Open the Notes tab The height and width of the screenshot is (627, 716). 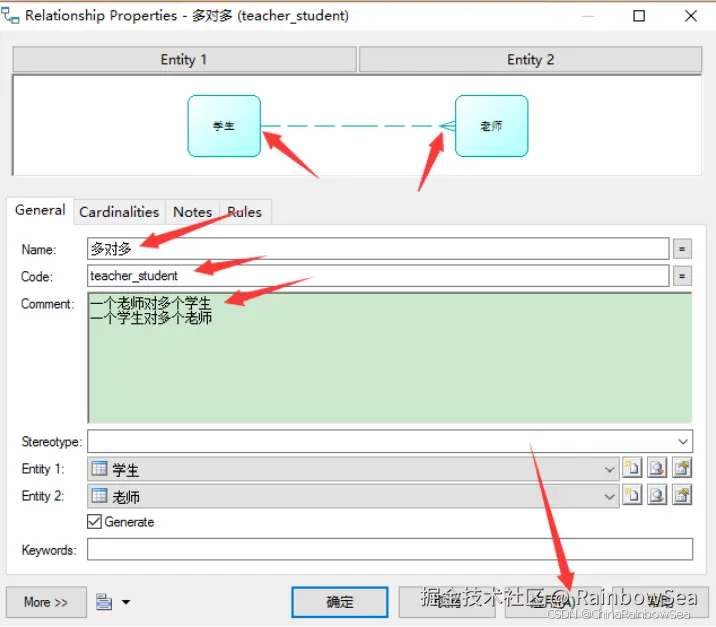[x=192, y=212]
